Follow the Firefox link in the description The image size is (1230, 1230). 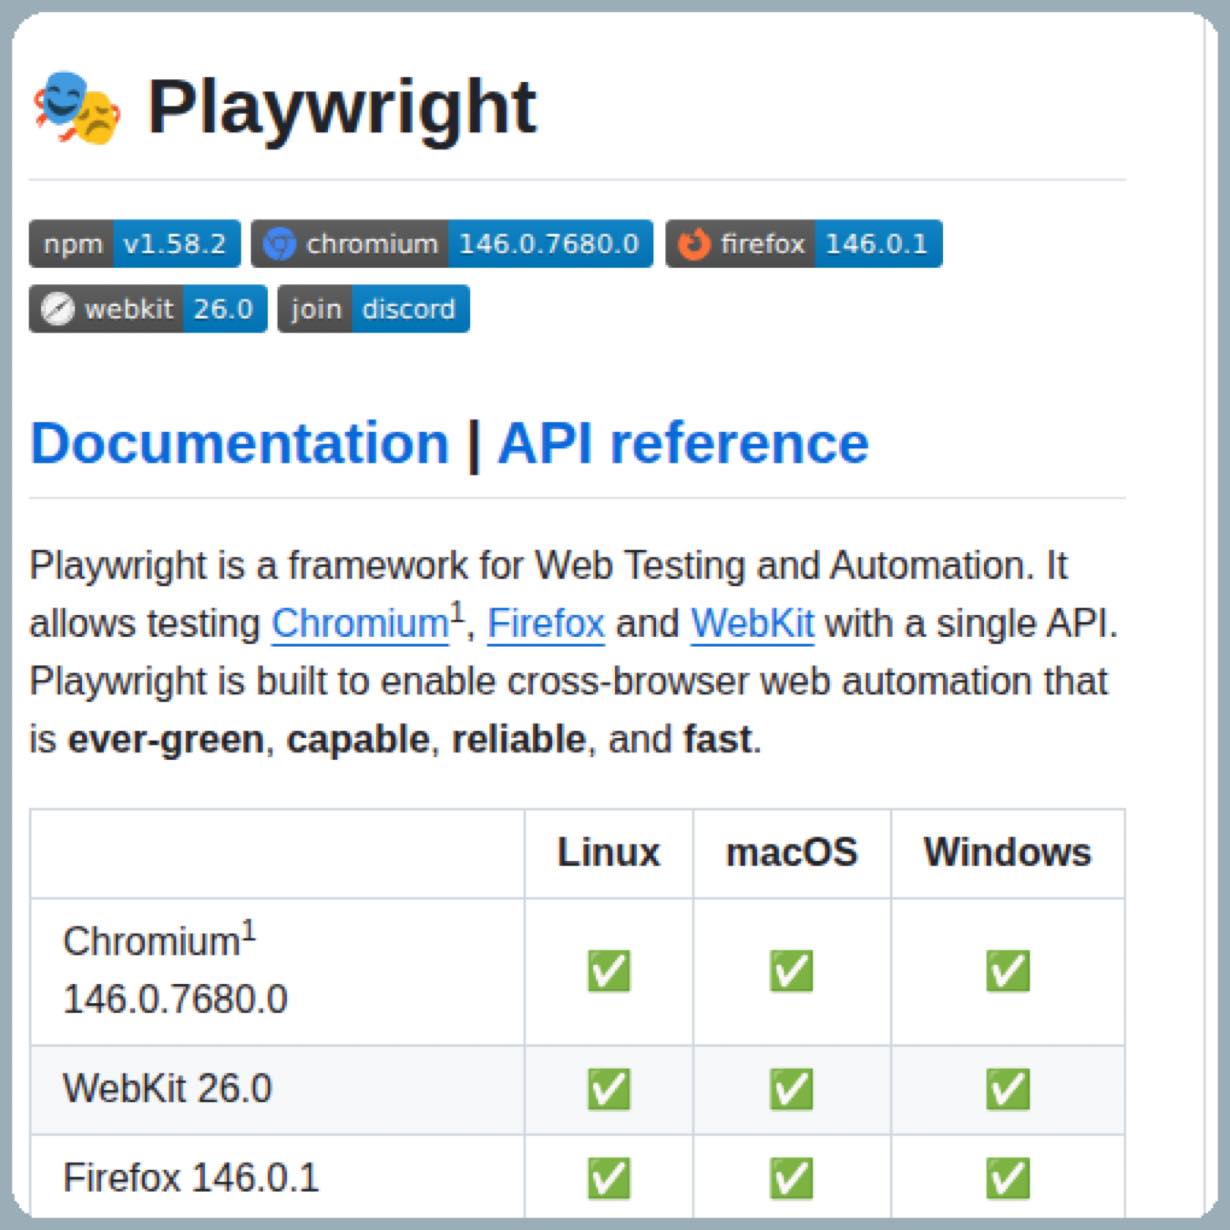coord(546,624)
